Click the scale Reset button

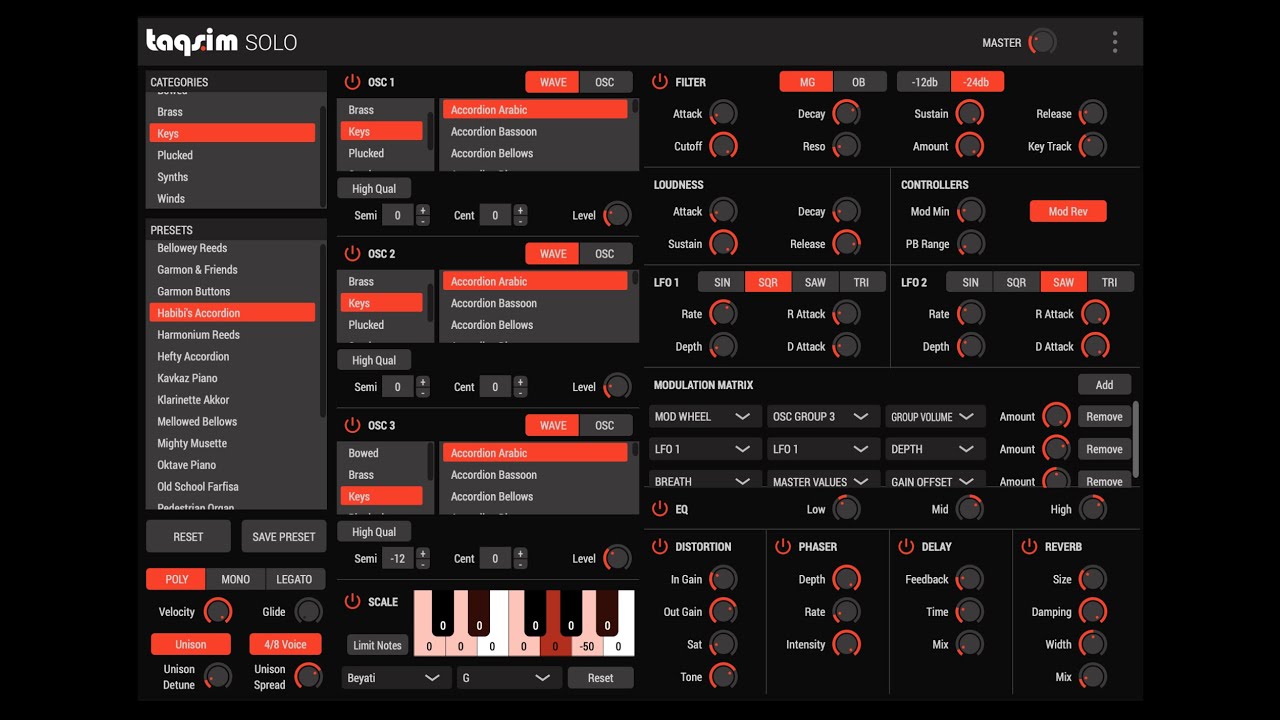[x=600, y=678]
